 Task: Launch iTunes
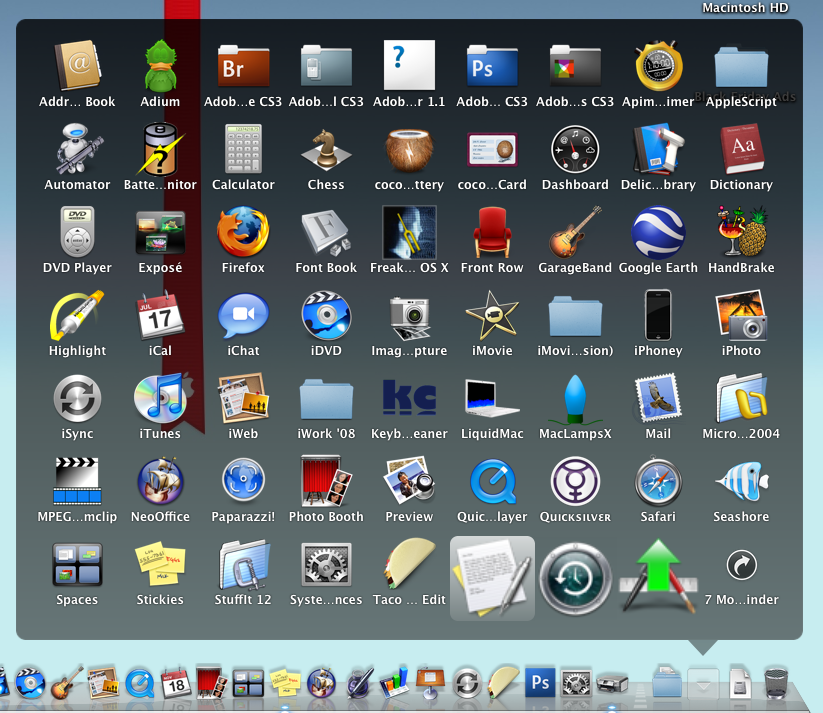[160, 397]
